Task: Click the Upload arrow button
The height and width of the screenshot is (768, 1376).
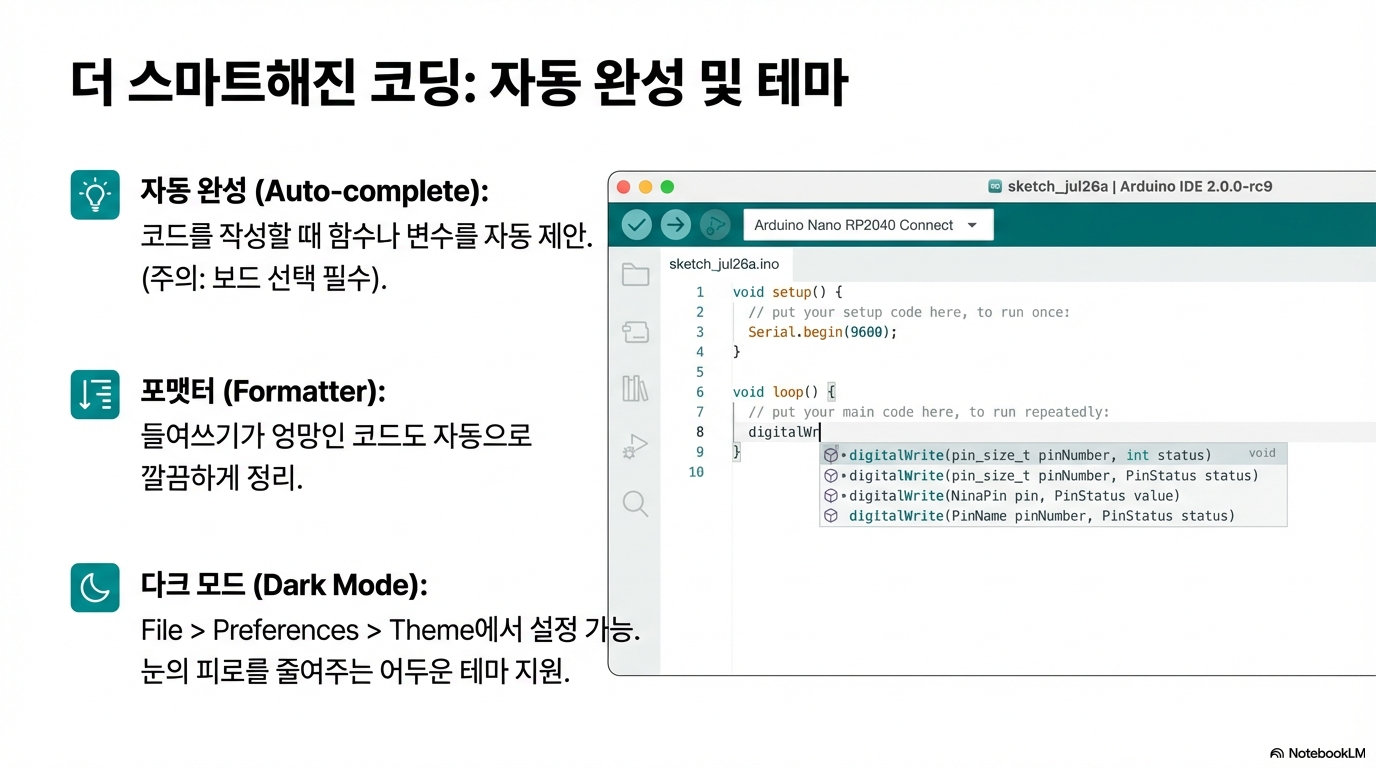Action: (x=676, y=225)
